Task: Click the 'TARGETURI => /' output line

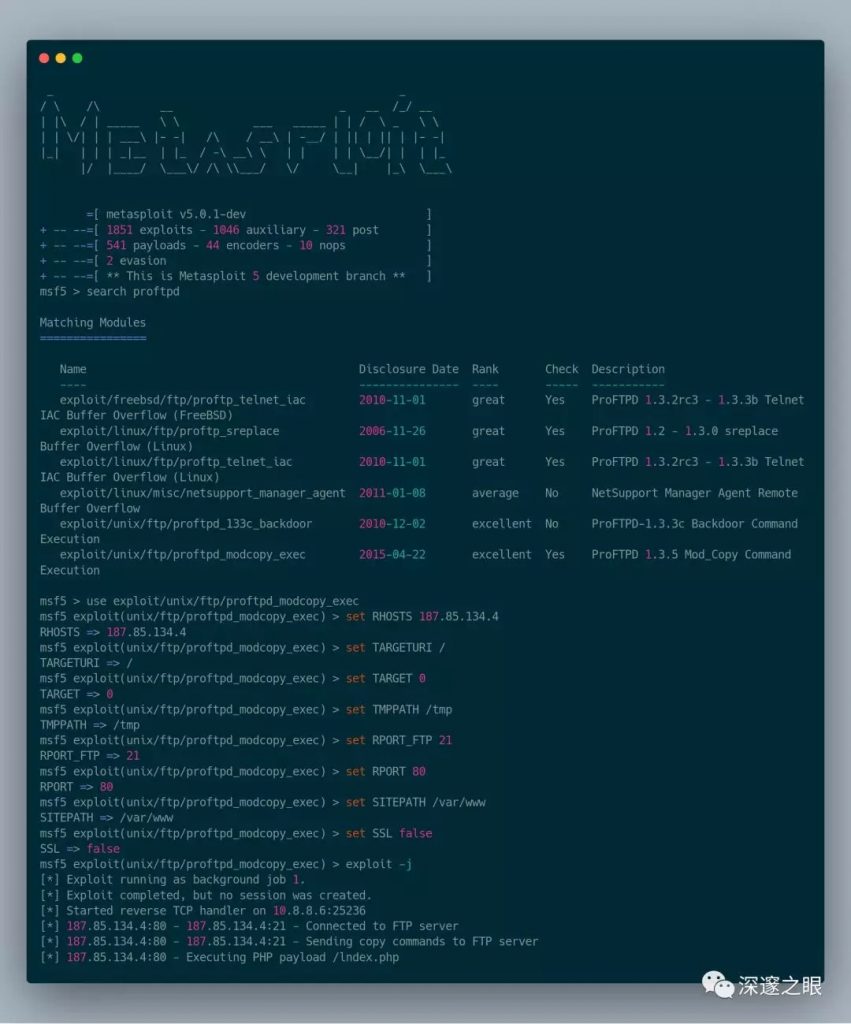Action: point(86,663)
